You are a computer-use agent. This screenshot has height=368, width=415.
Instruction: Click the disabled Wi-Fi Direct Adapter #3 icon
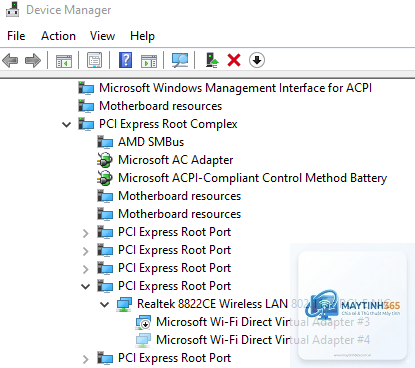pyautogui.click(x=143, y=322)
